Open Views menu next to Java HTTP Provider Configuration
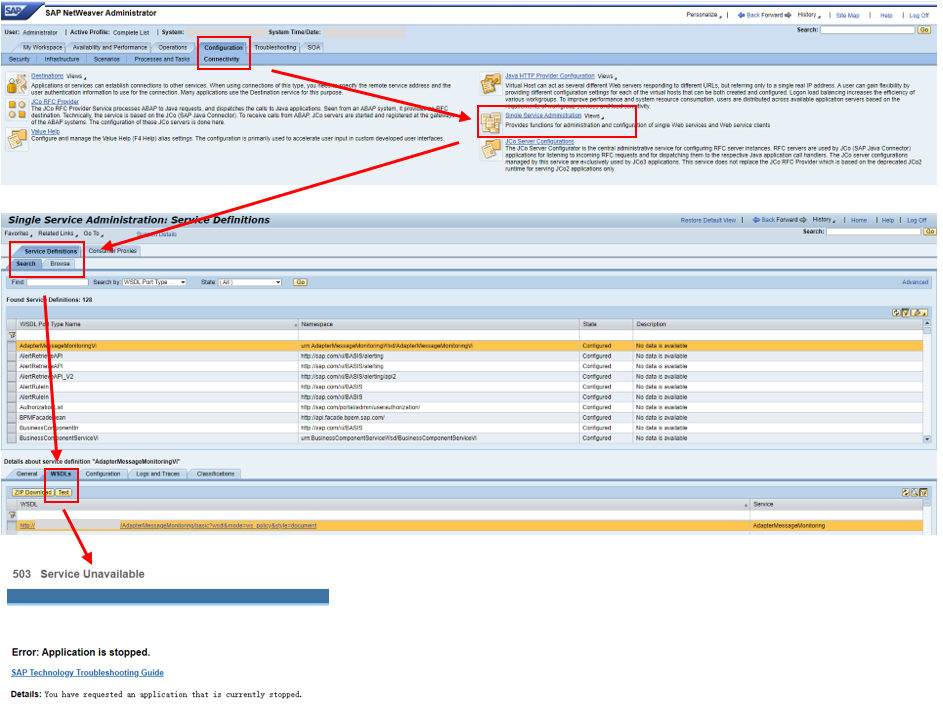 click(x=607, y=76)
